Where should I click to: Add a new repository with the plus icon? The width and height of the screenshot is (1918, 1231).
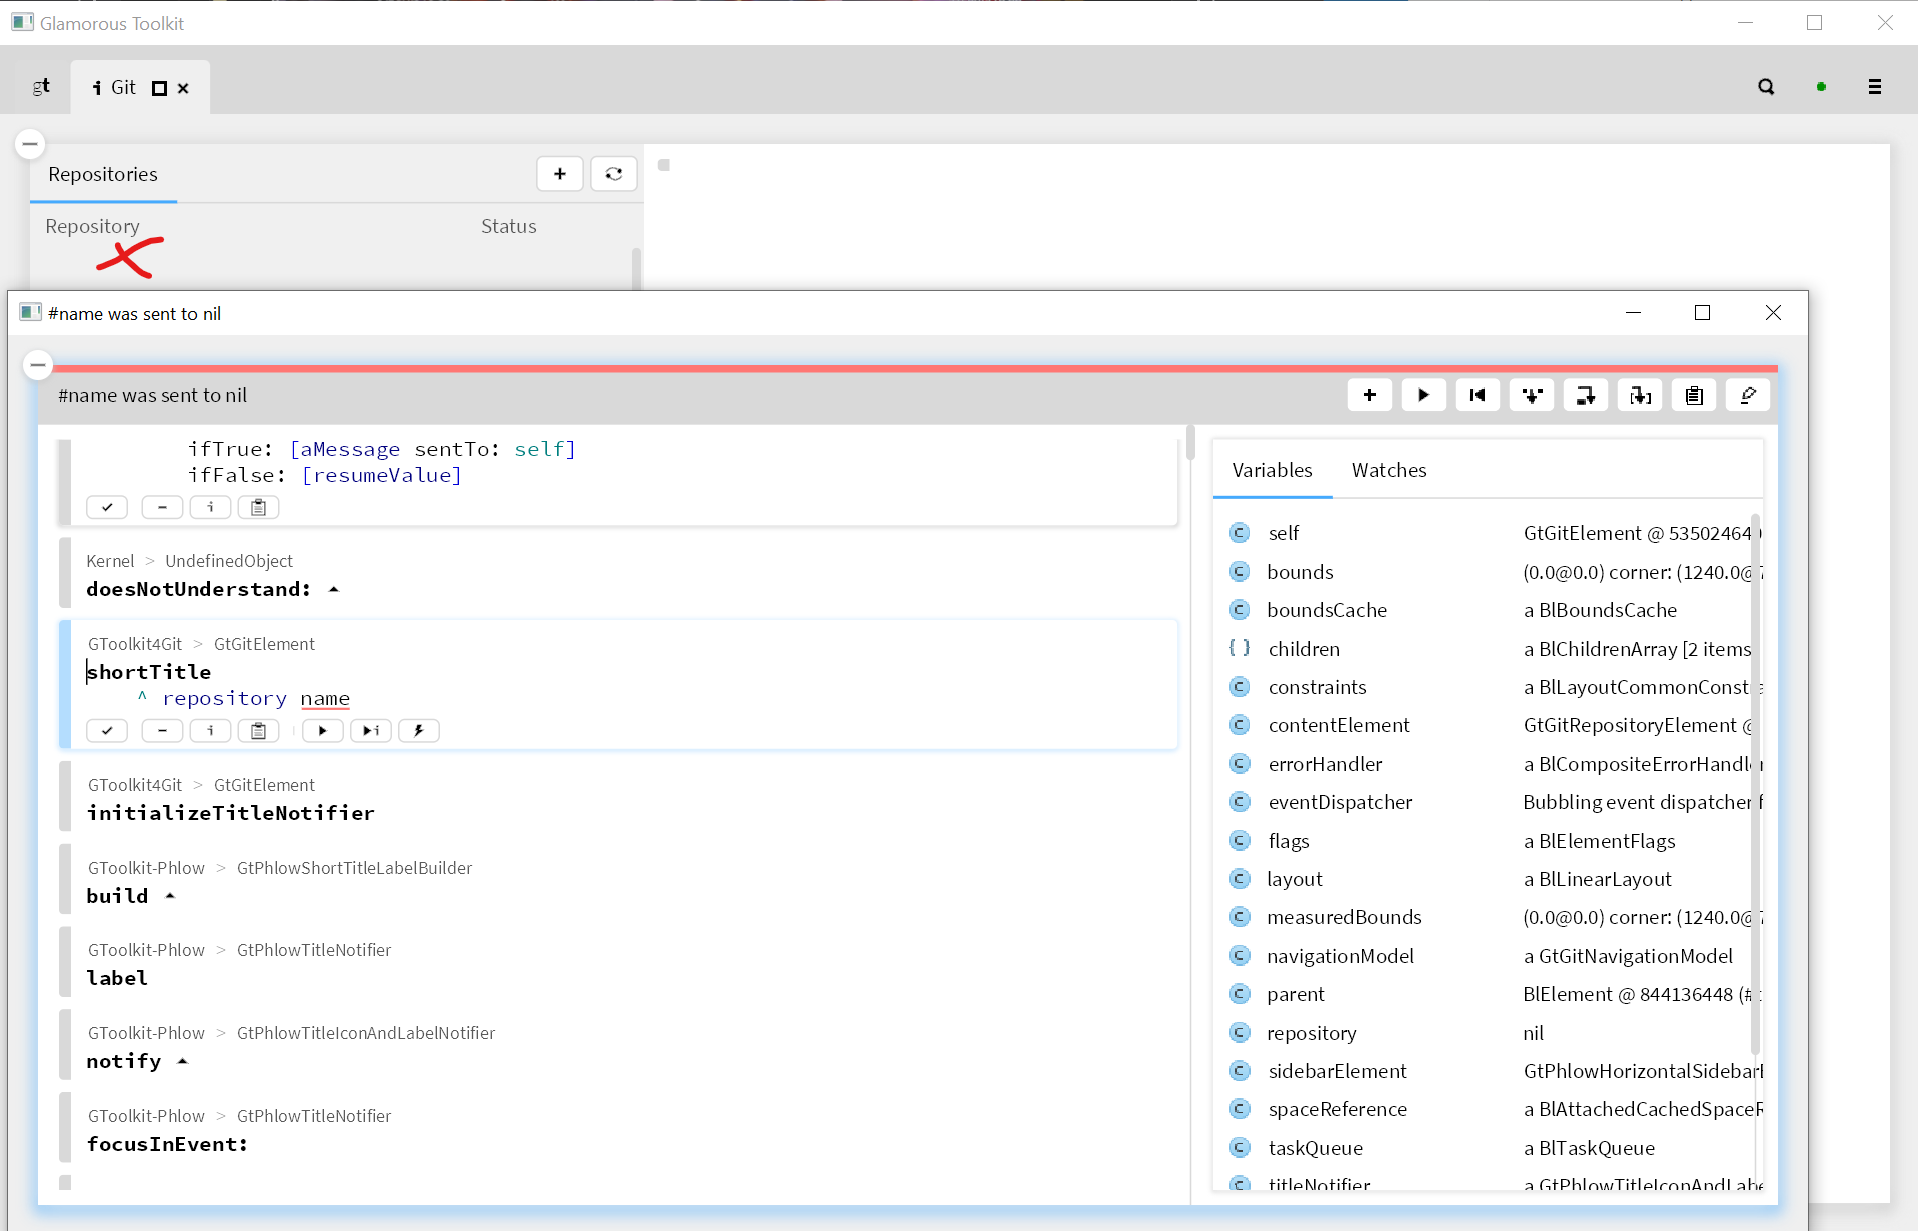(559, 173)
